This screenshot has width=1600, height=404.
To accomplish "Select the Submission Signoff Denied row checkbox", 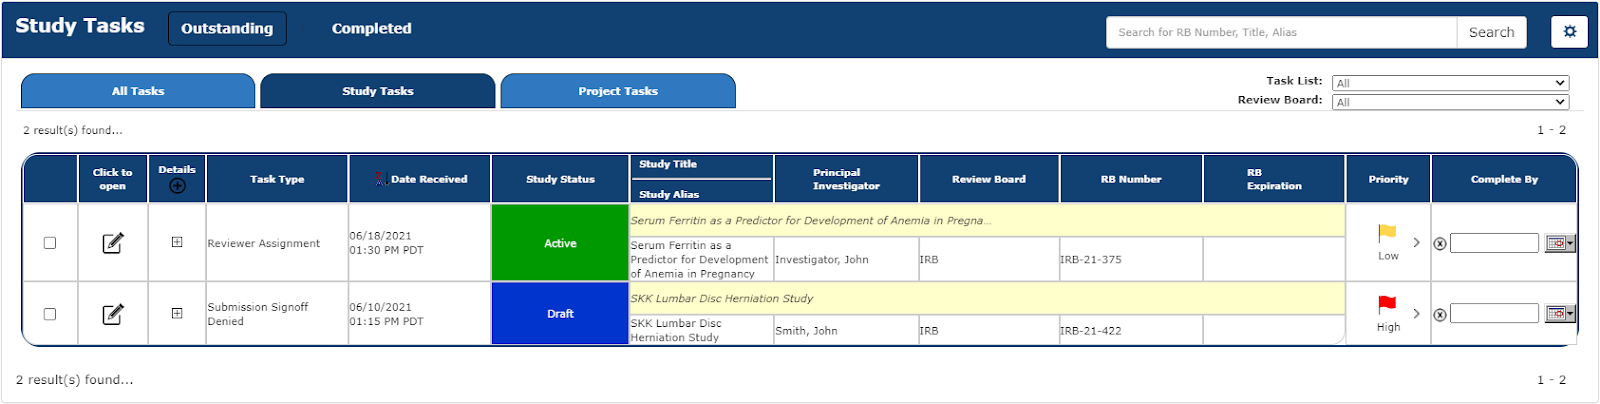I will click(x=50, y=314).
